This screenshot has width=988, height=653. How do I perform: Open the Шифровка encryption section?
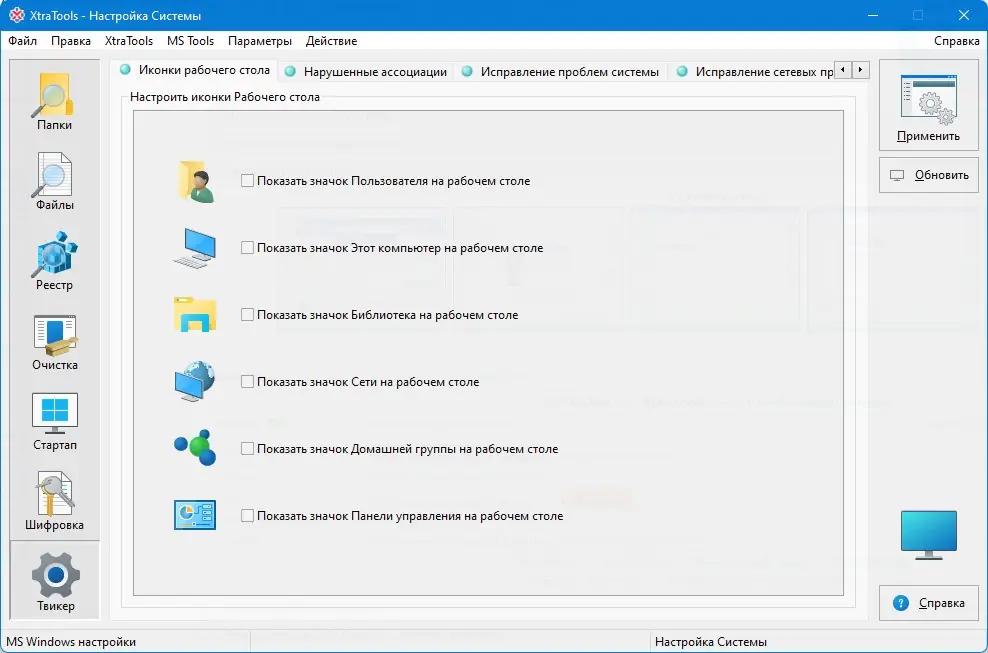54,502
